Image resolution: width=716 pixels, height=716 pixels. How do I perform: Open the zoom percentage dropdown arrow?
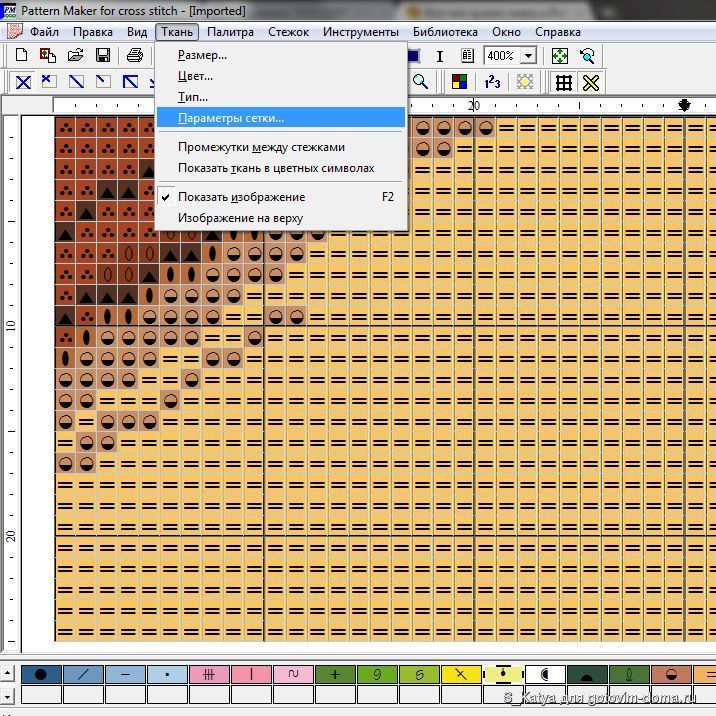[x=528, y=56]
